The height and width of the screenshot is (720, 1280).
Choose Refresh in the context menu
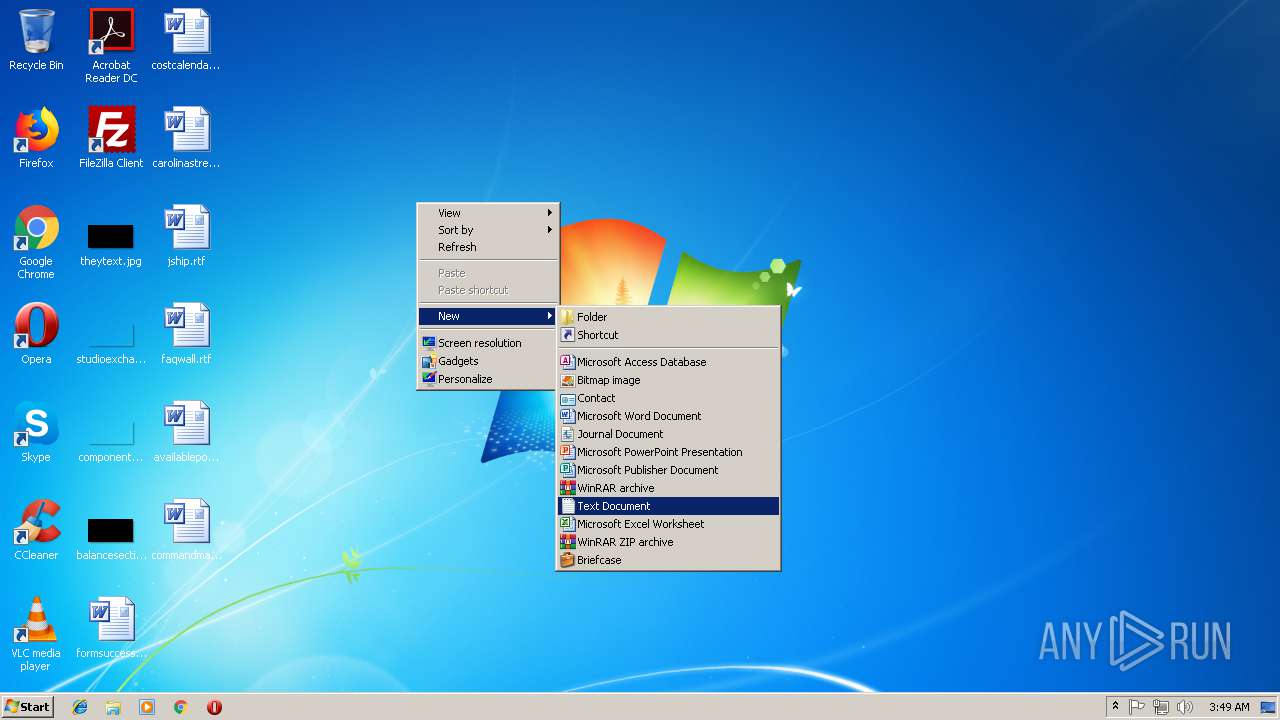point(488,247)
